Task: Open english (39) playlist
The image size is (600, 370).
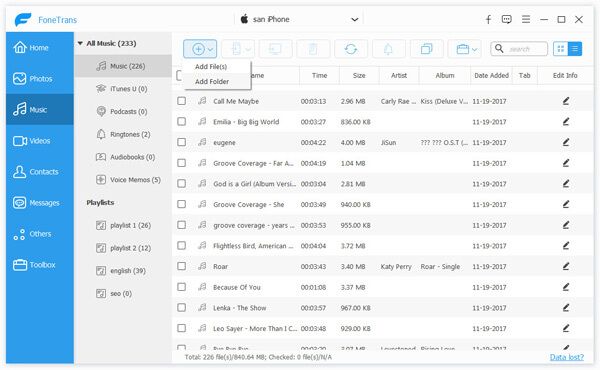Action: pos(123,271)
